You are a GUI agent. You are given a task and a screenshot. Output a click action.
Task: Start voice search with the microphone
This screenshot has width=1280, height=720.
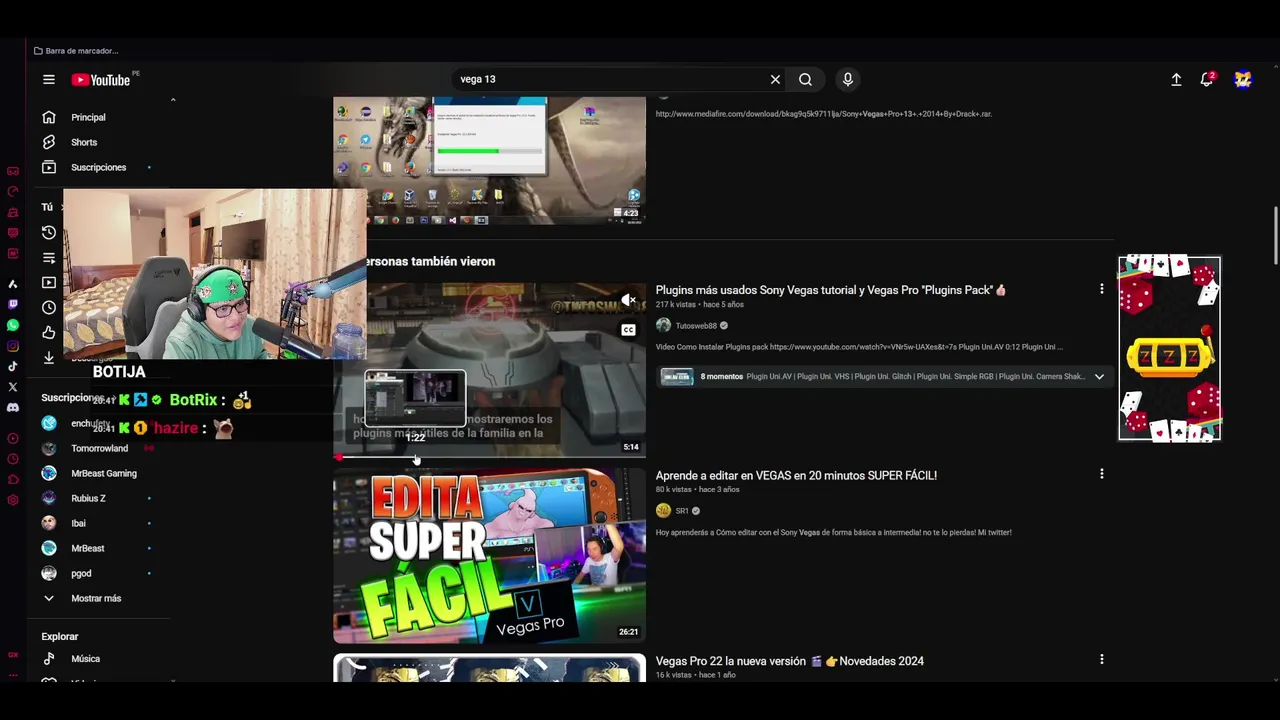[848, 80]
